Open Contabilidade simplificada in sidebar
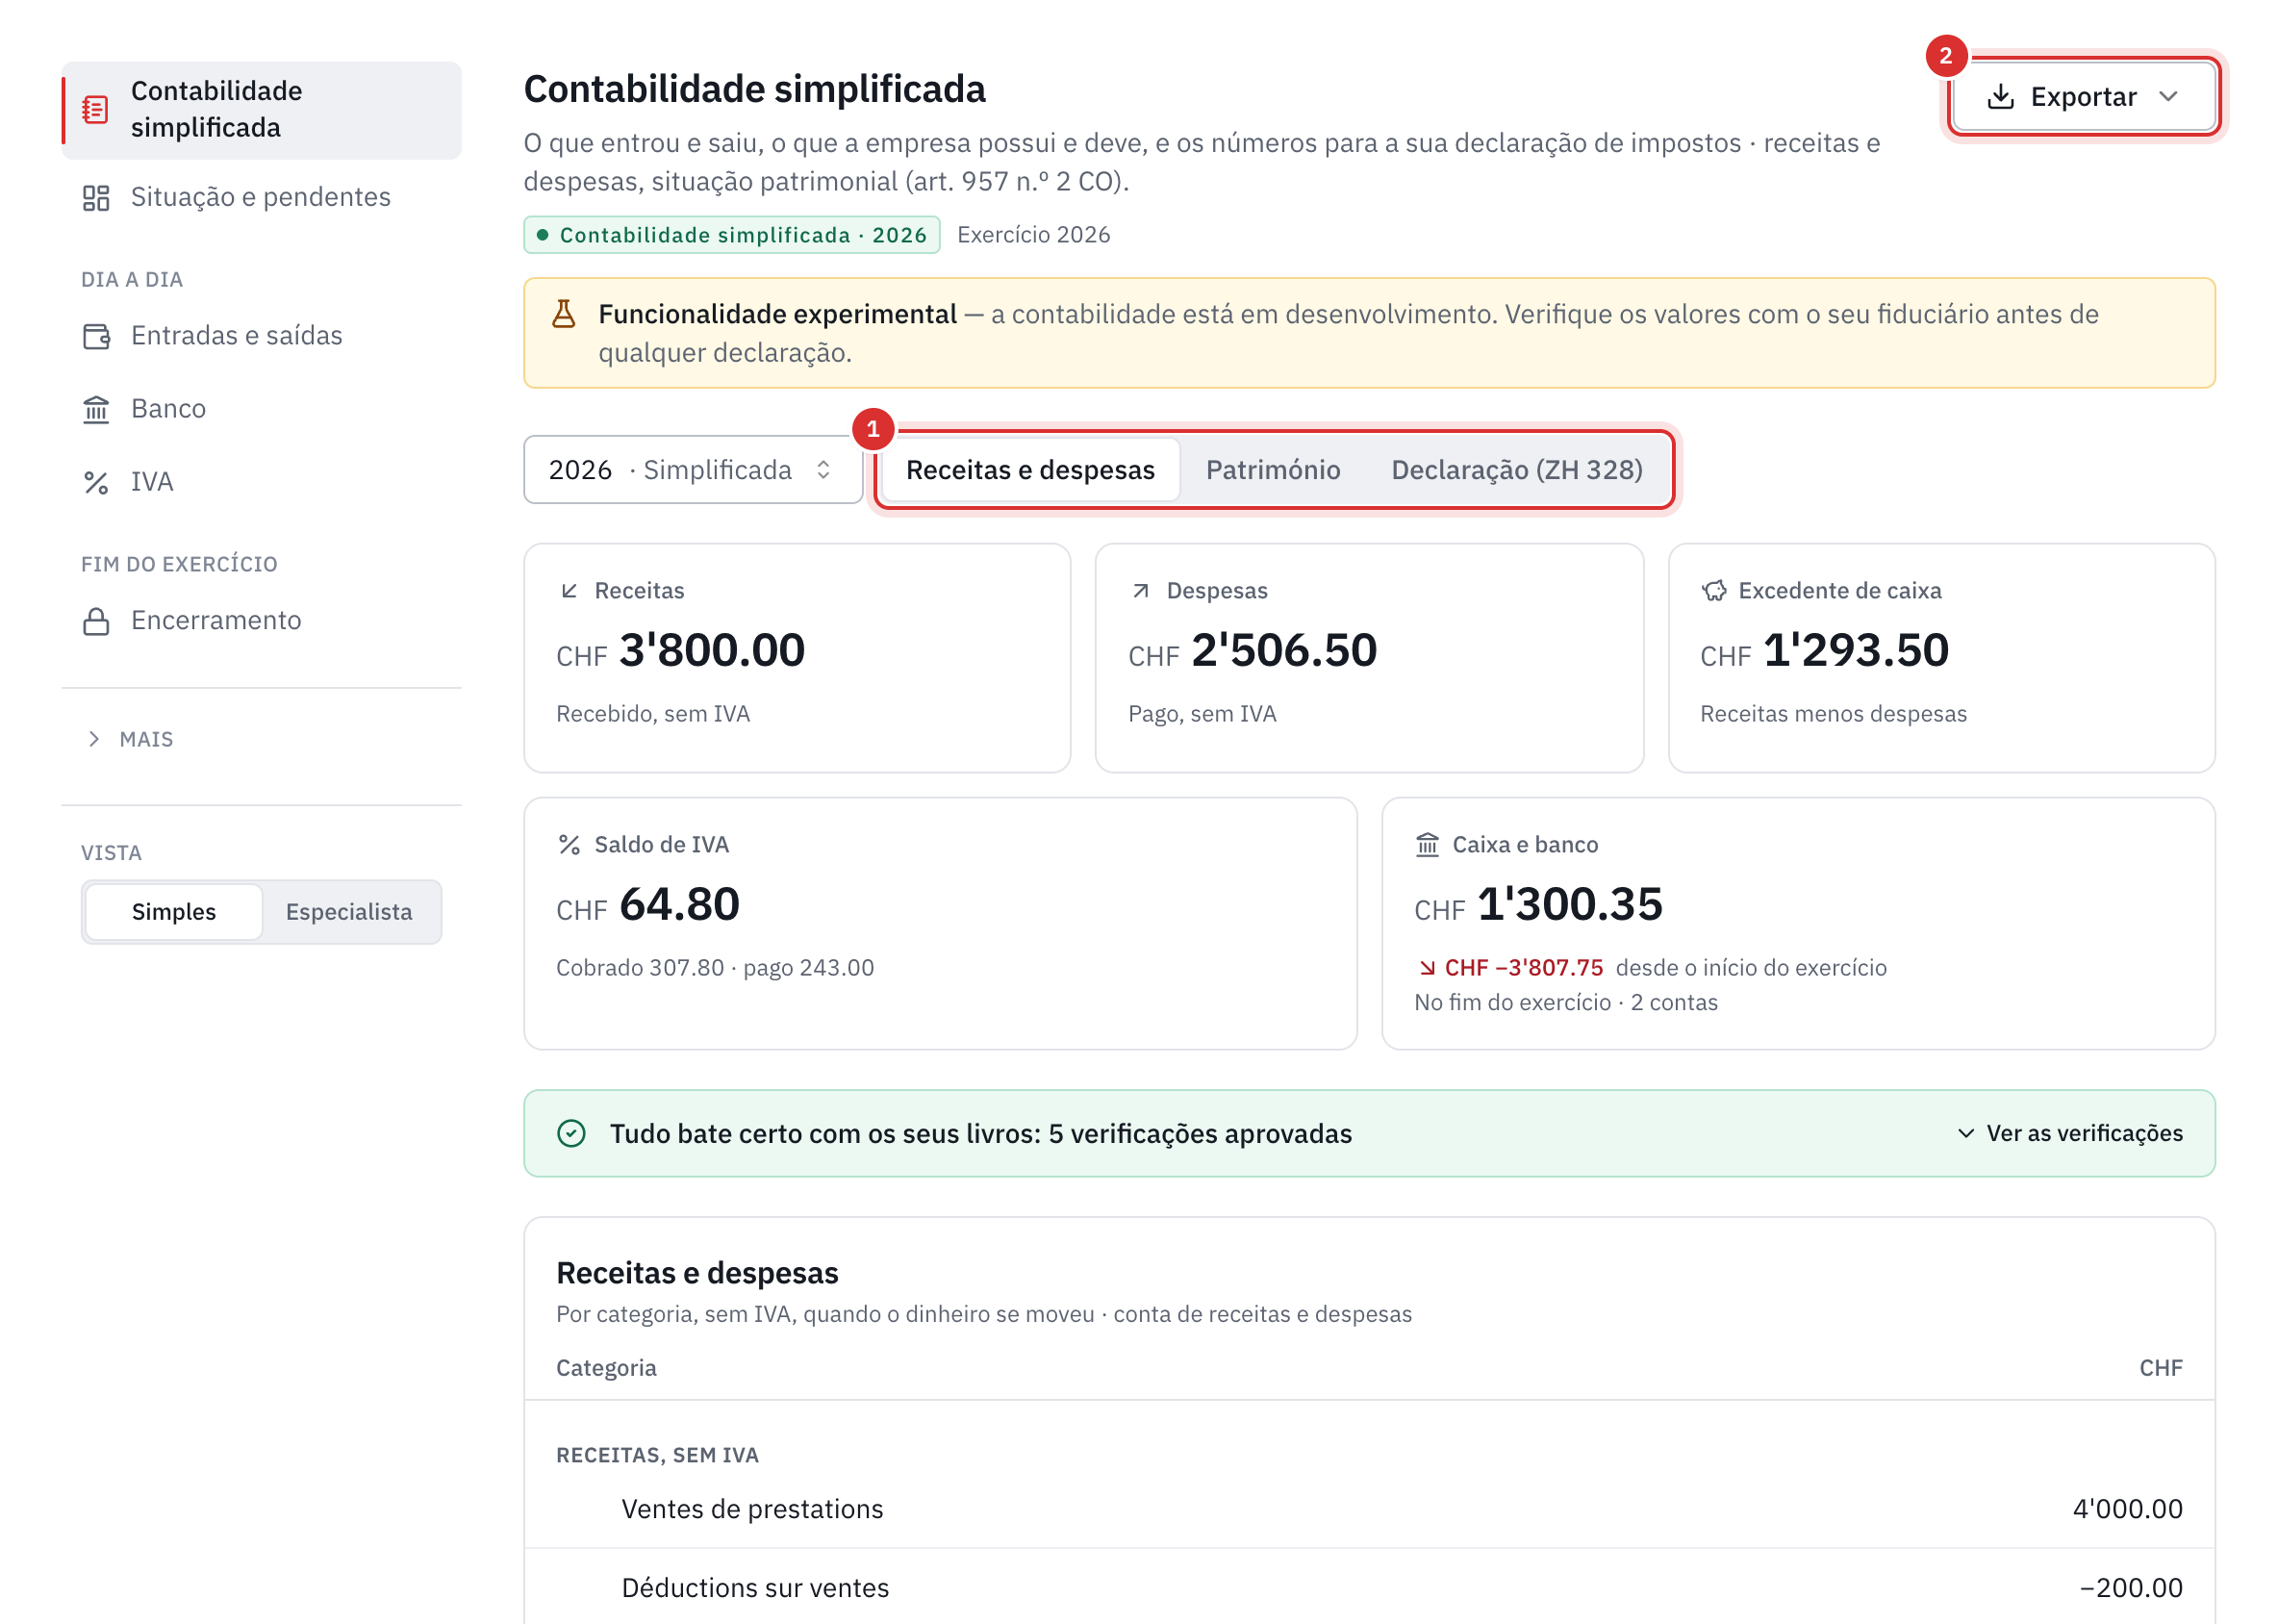 [262, 110]
